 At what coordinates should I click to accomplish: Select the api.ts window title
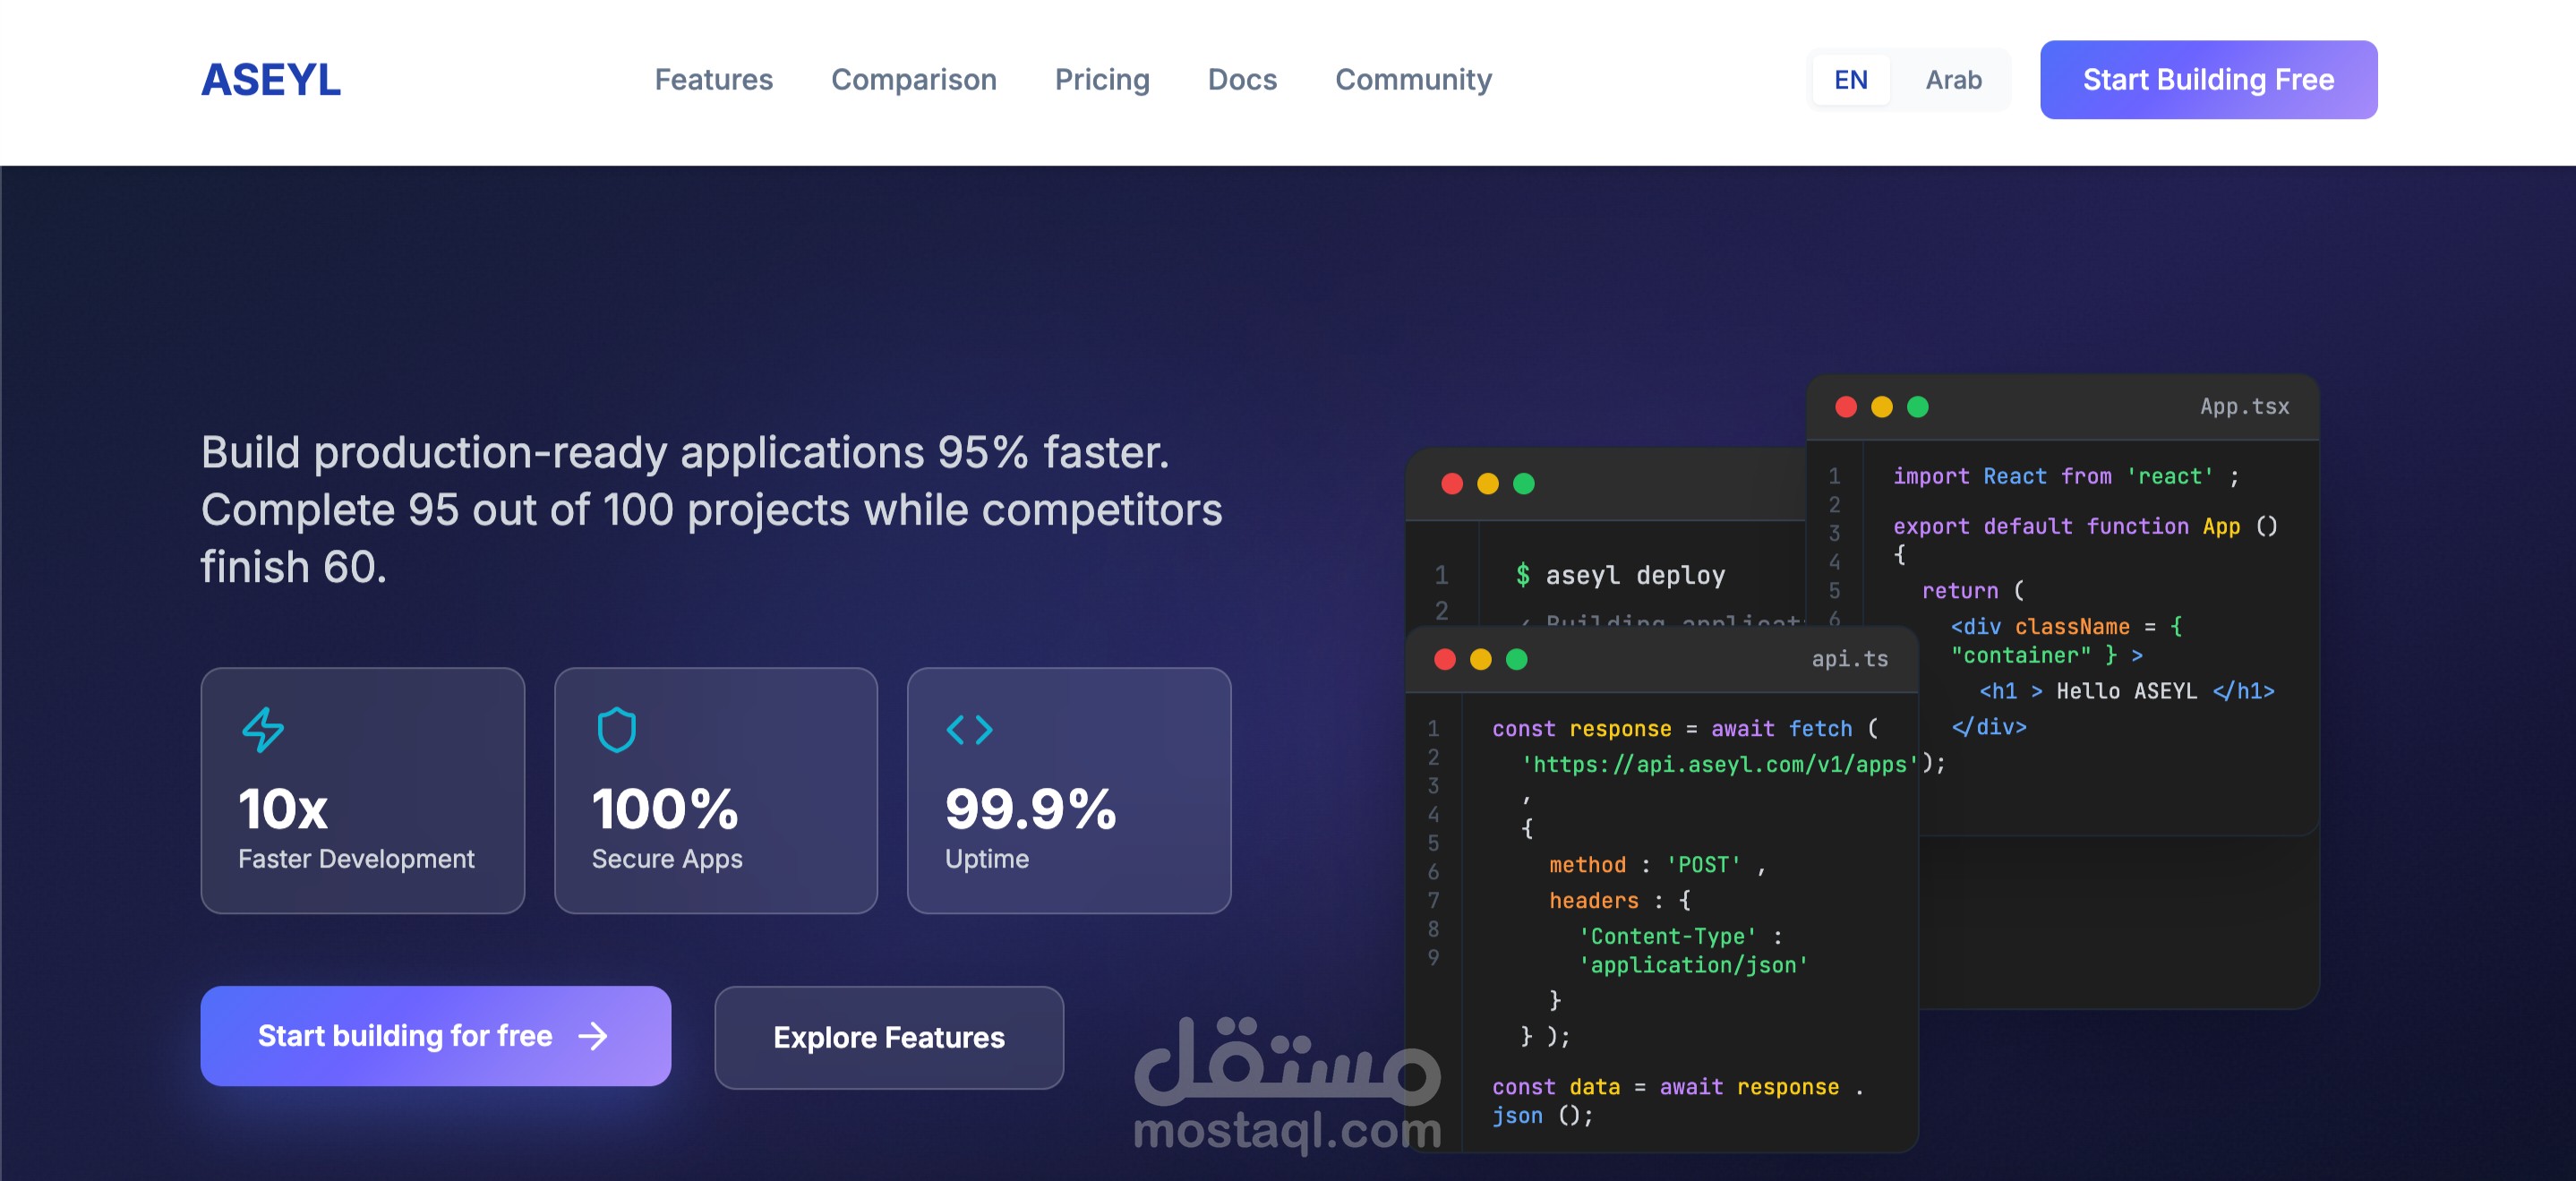pos(1849,660)
